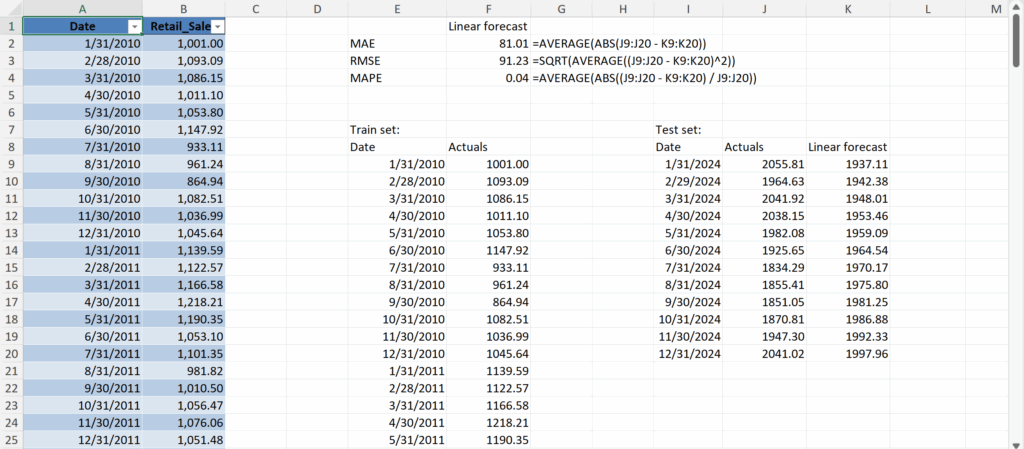Screen dimensions: 1024x449
Task: Click the Select All corner triangle
Action: click(10, 9)
